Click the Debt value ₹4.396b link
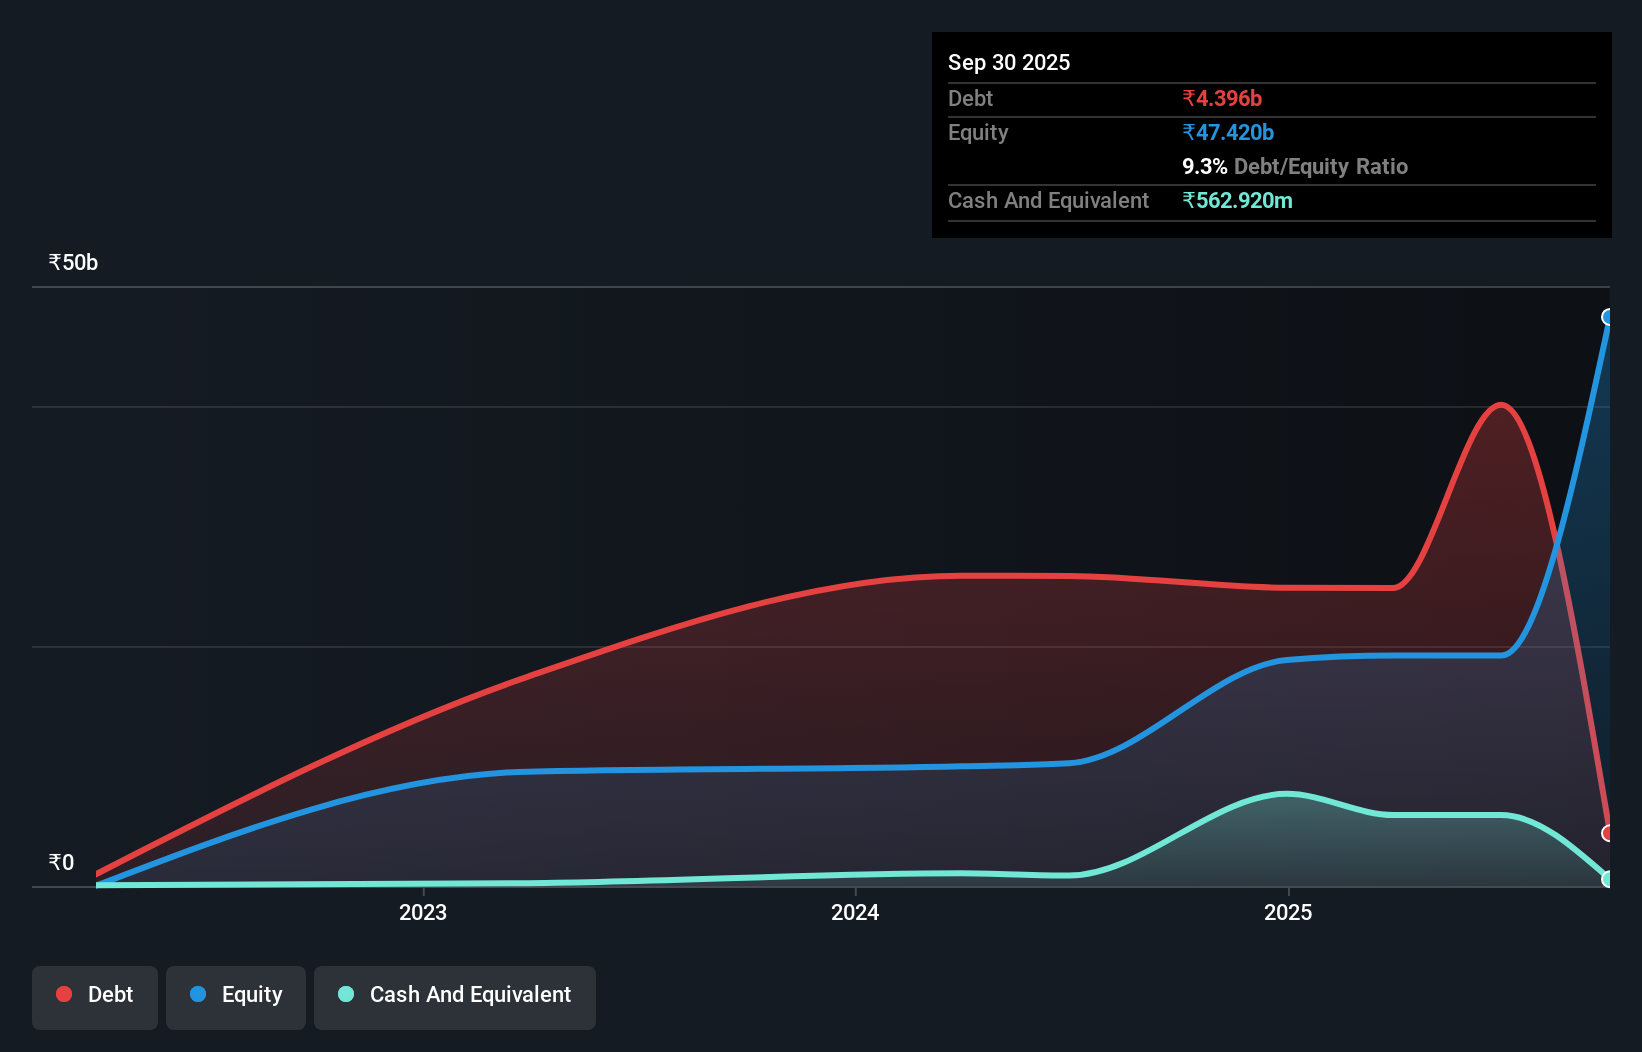 (x=1222, y=98)
